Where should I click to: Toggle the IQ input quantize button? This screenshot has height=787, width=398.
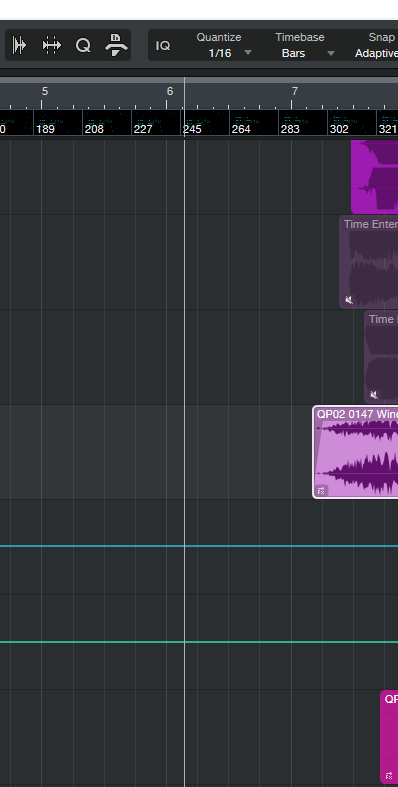pos(163,46)
